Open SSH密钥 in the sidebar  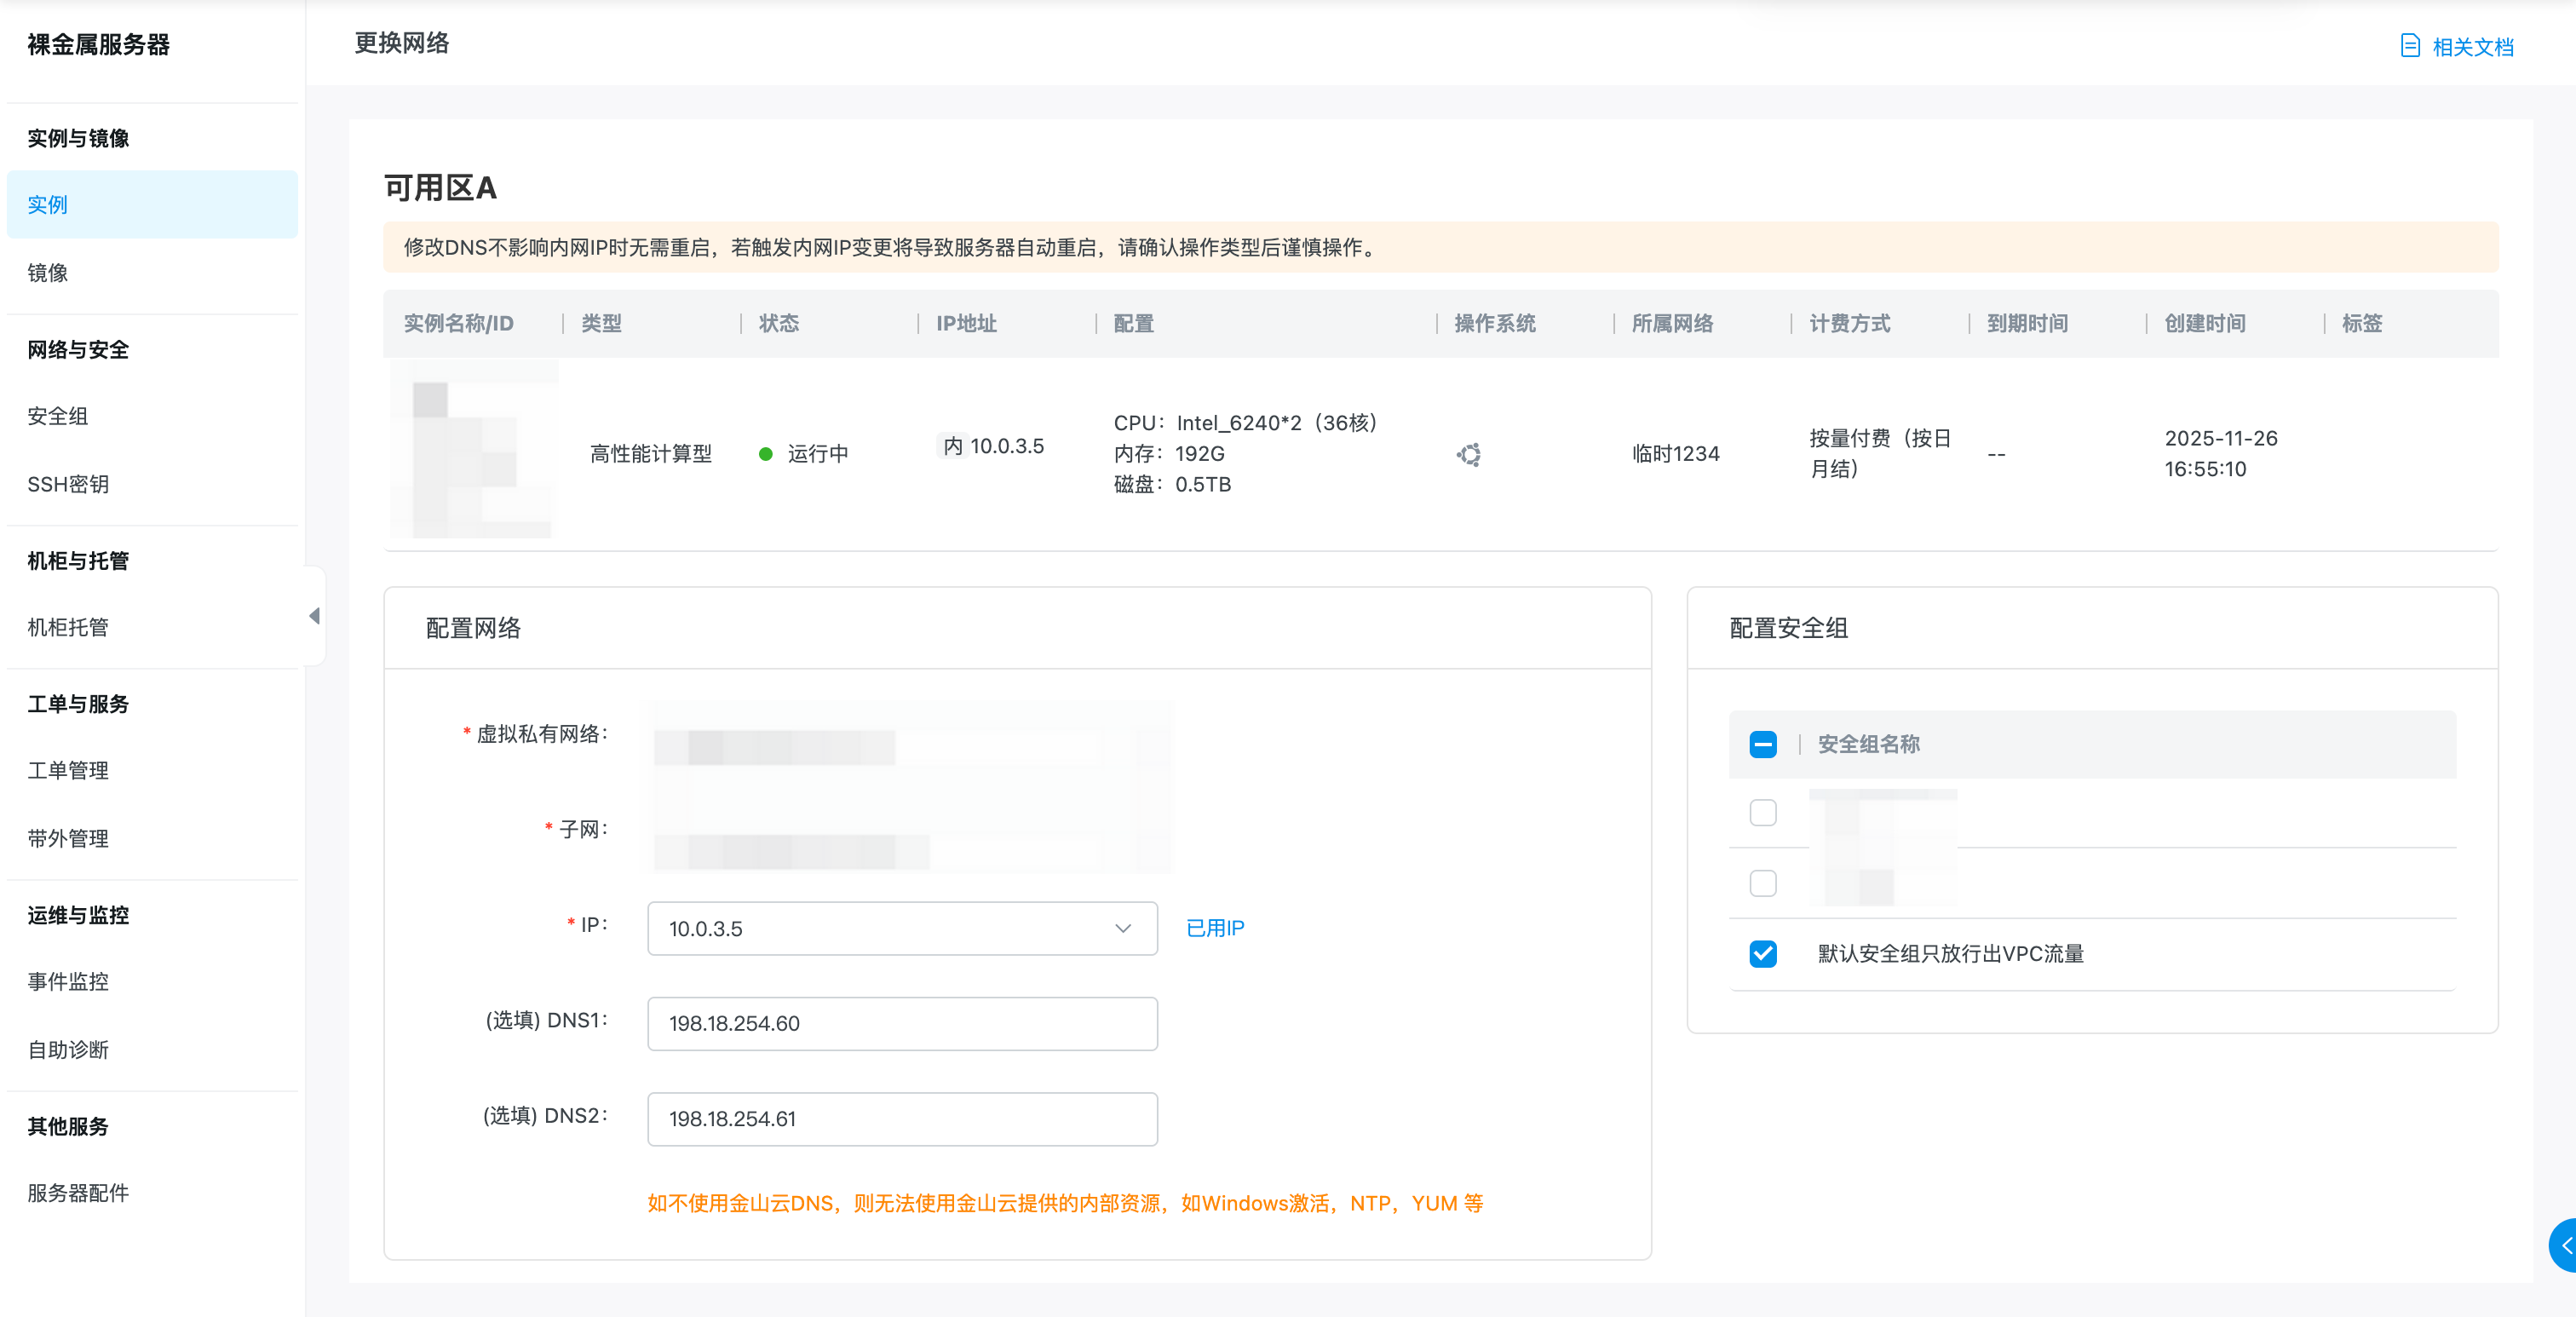click(68, 484)
